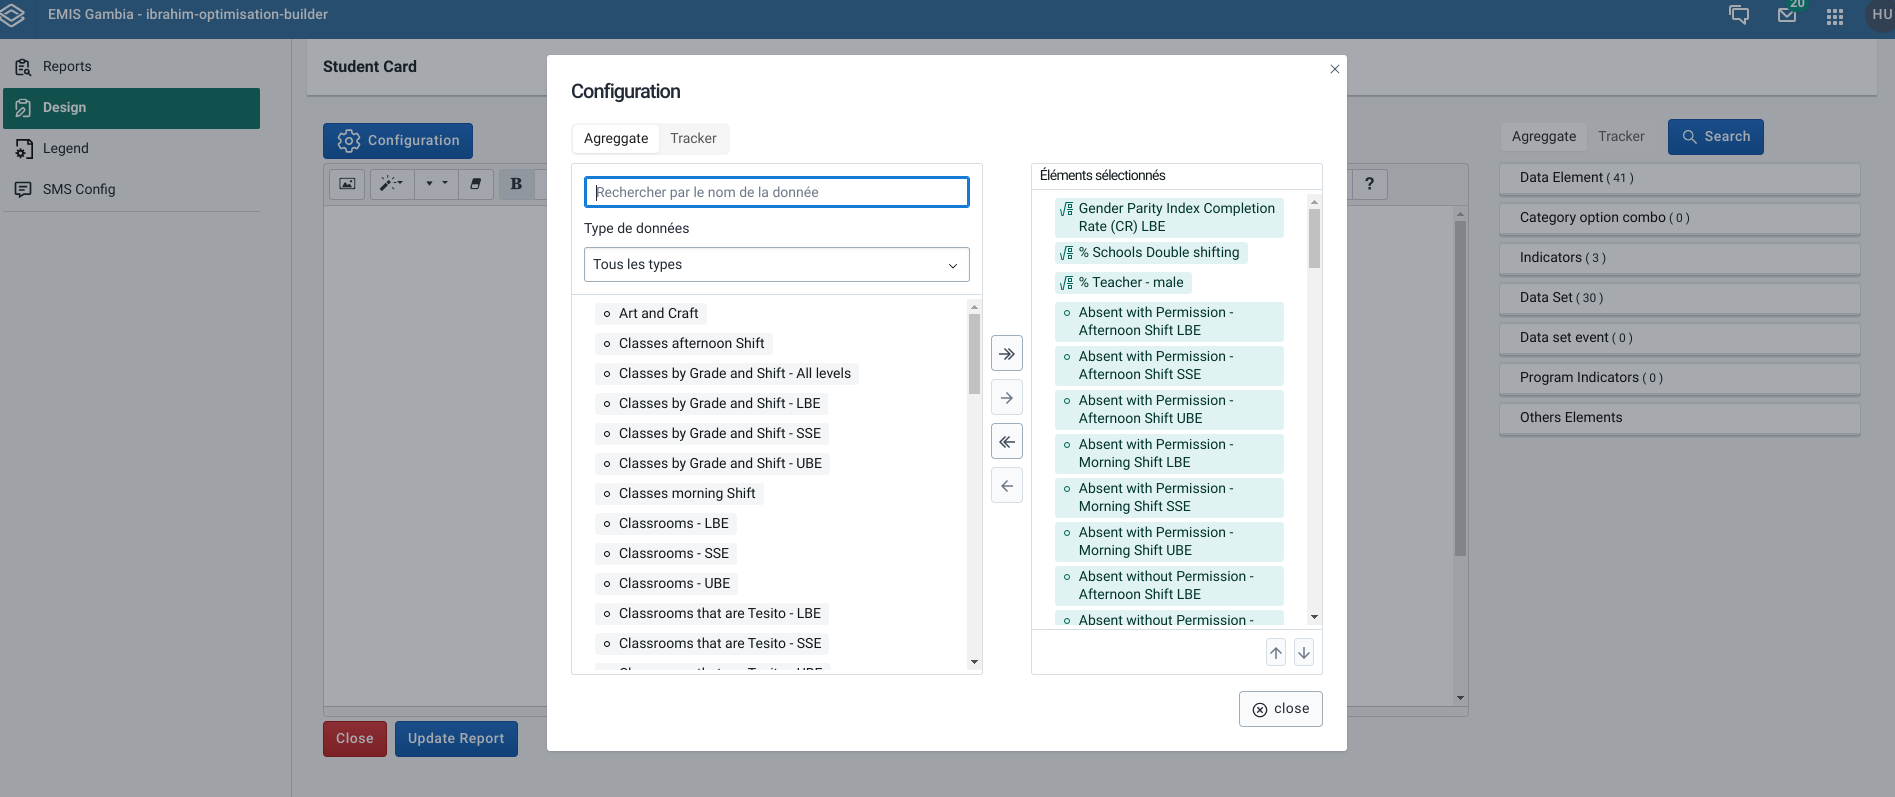The image size is (1895, 797).
Task: Move selected element down with arrow
Action: pyautogui.click(x=1304, y=653)
